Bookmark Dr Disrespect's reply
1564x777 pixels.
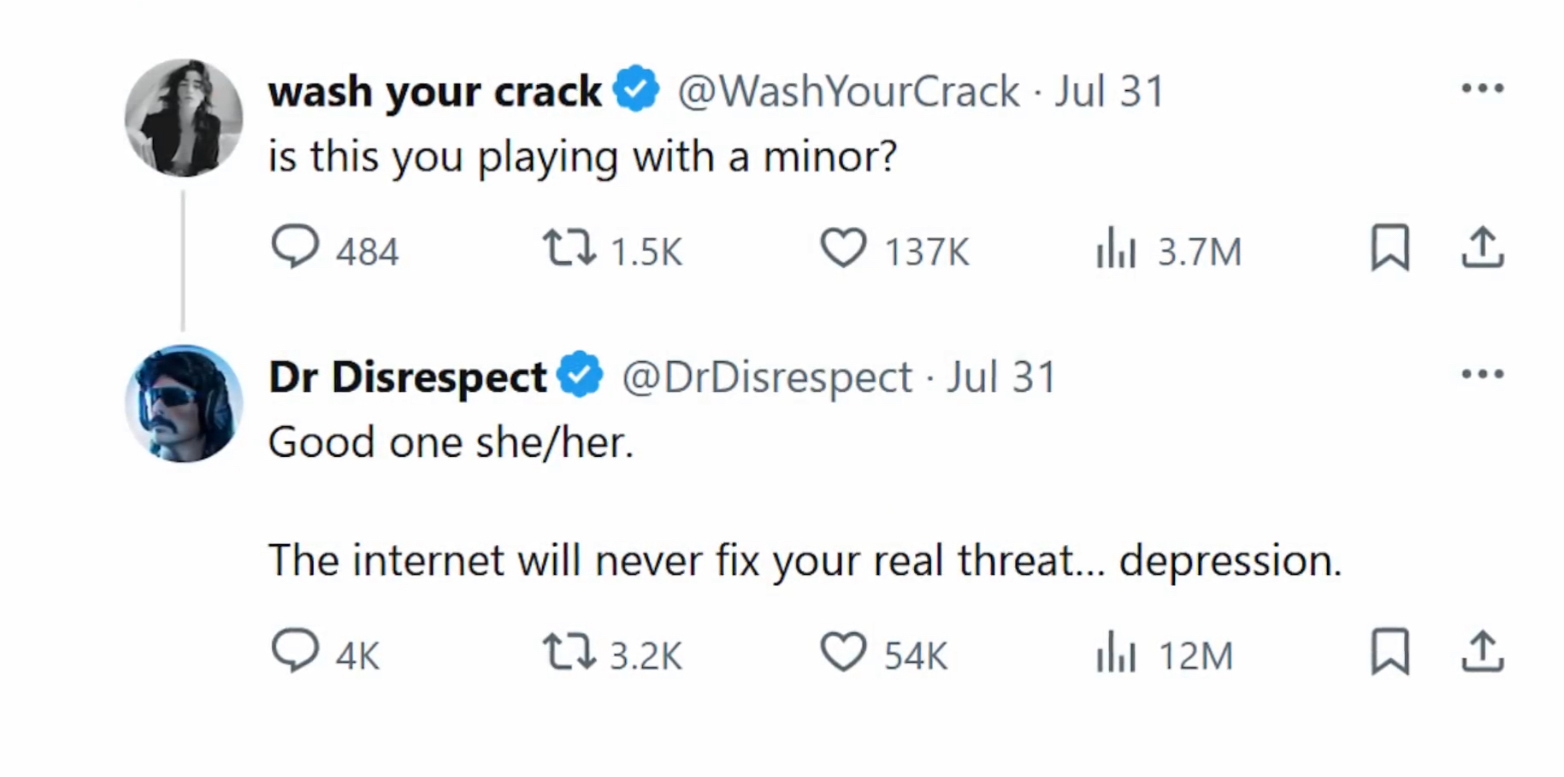coord(1389,653)
